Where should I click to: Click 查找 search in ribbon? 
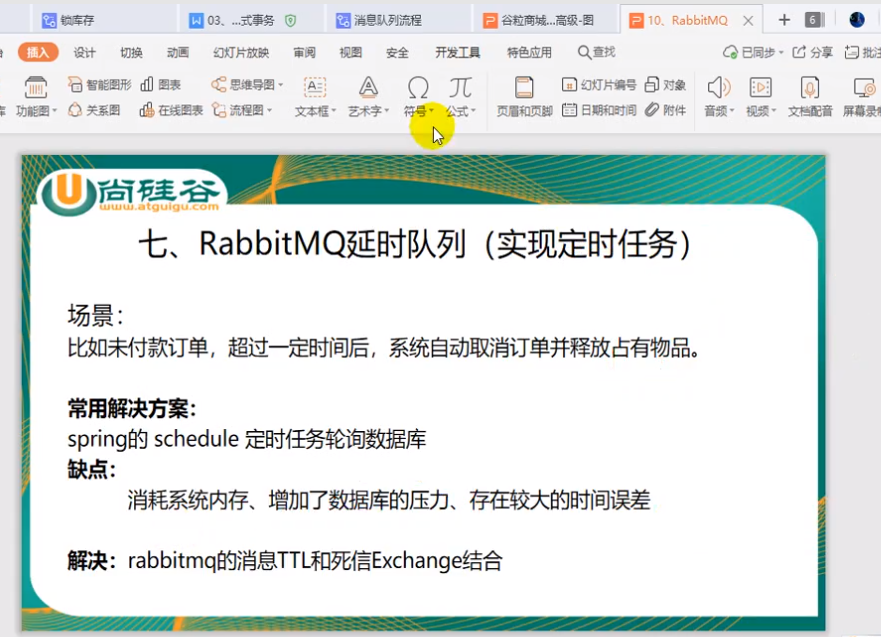coord(596,53)
